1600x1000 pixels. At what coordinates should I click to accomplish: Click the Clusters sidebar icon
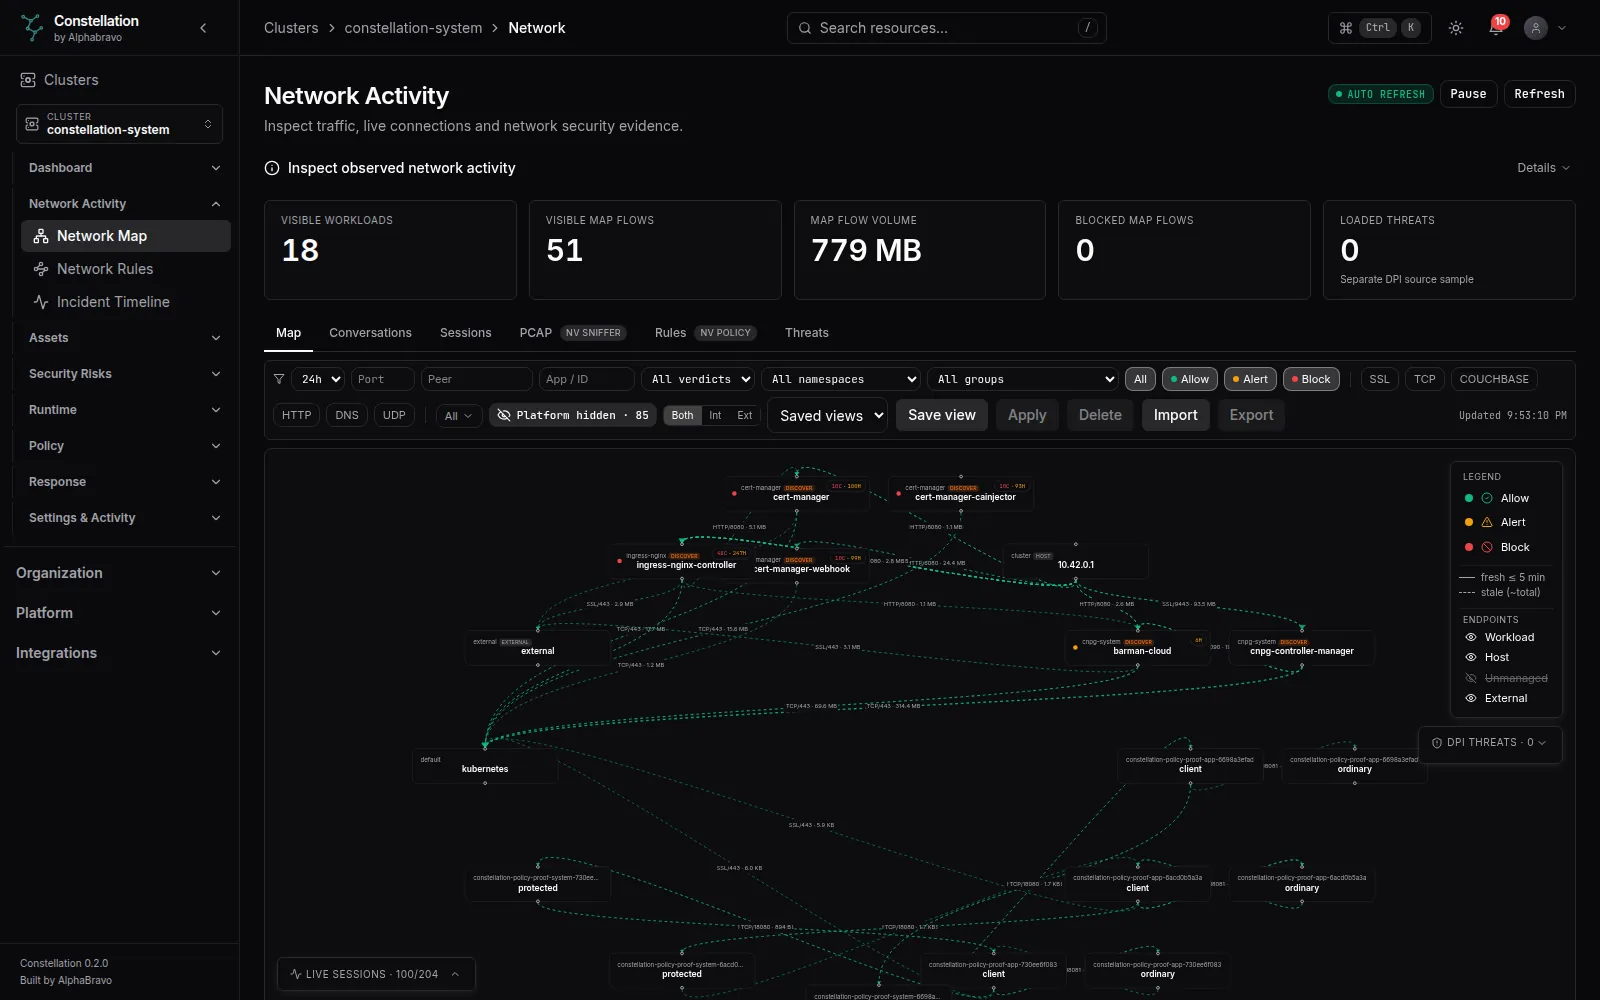[28, 80]
